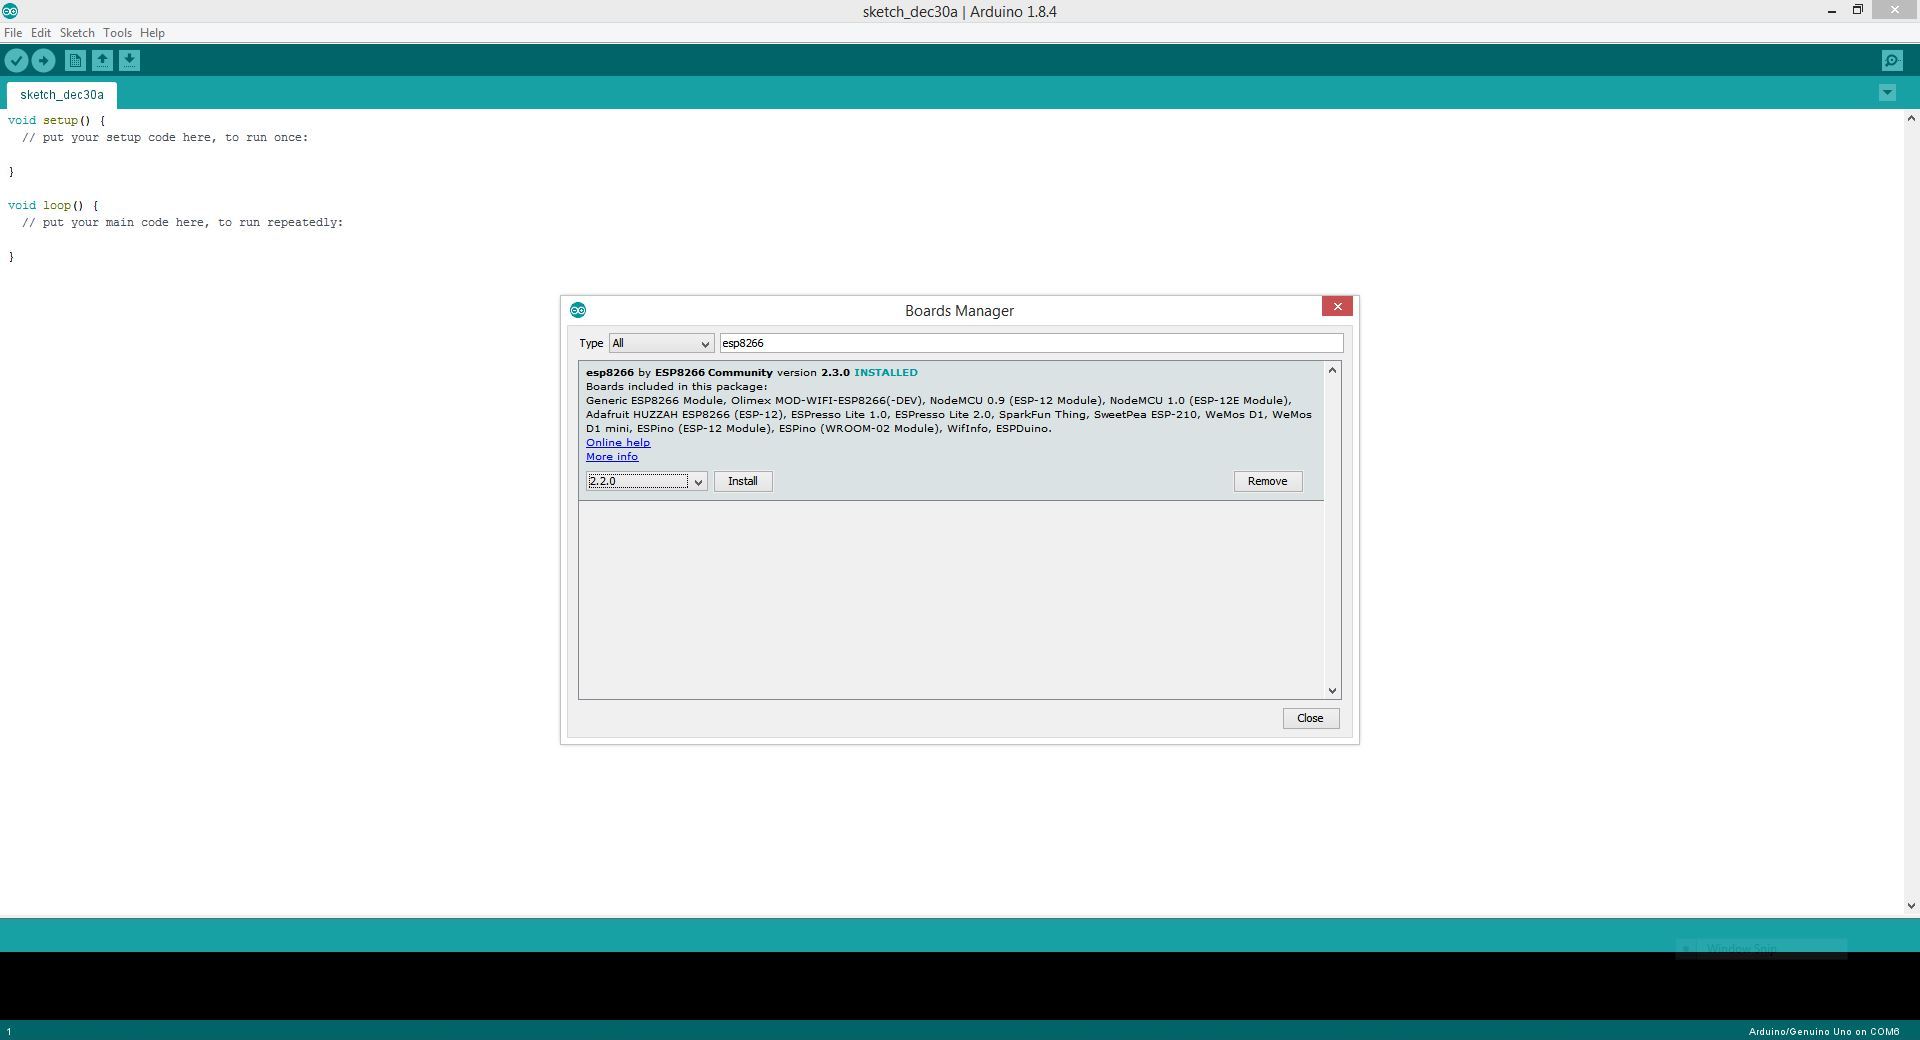
Task: Open the Type filter dropdown
Action: tap(661, 343)
